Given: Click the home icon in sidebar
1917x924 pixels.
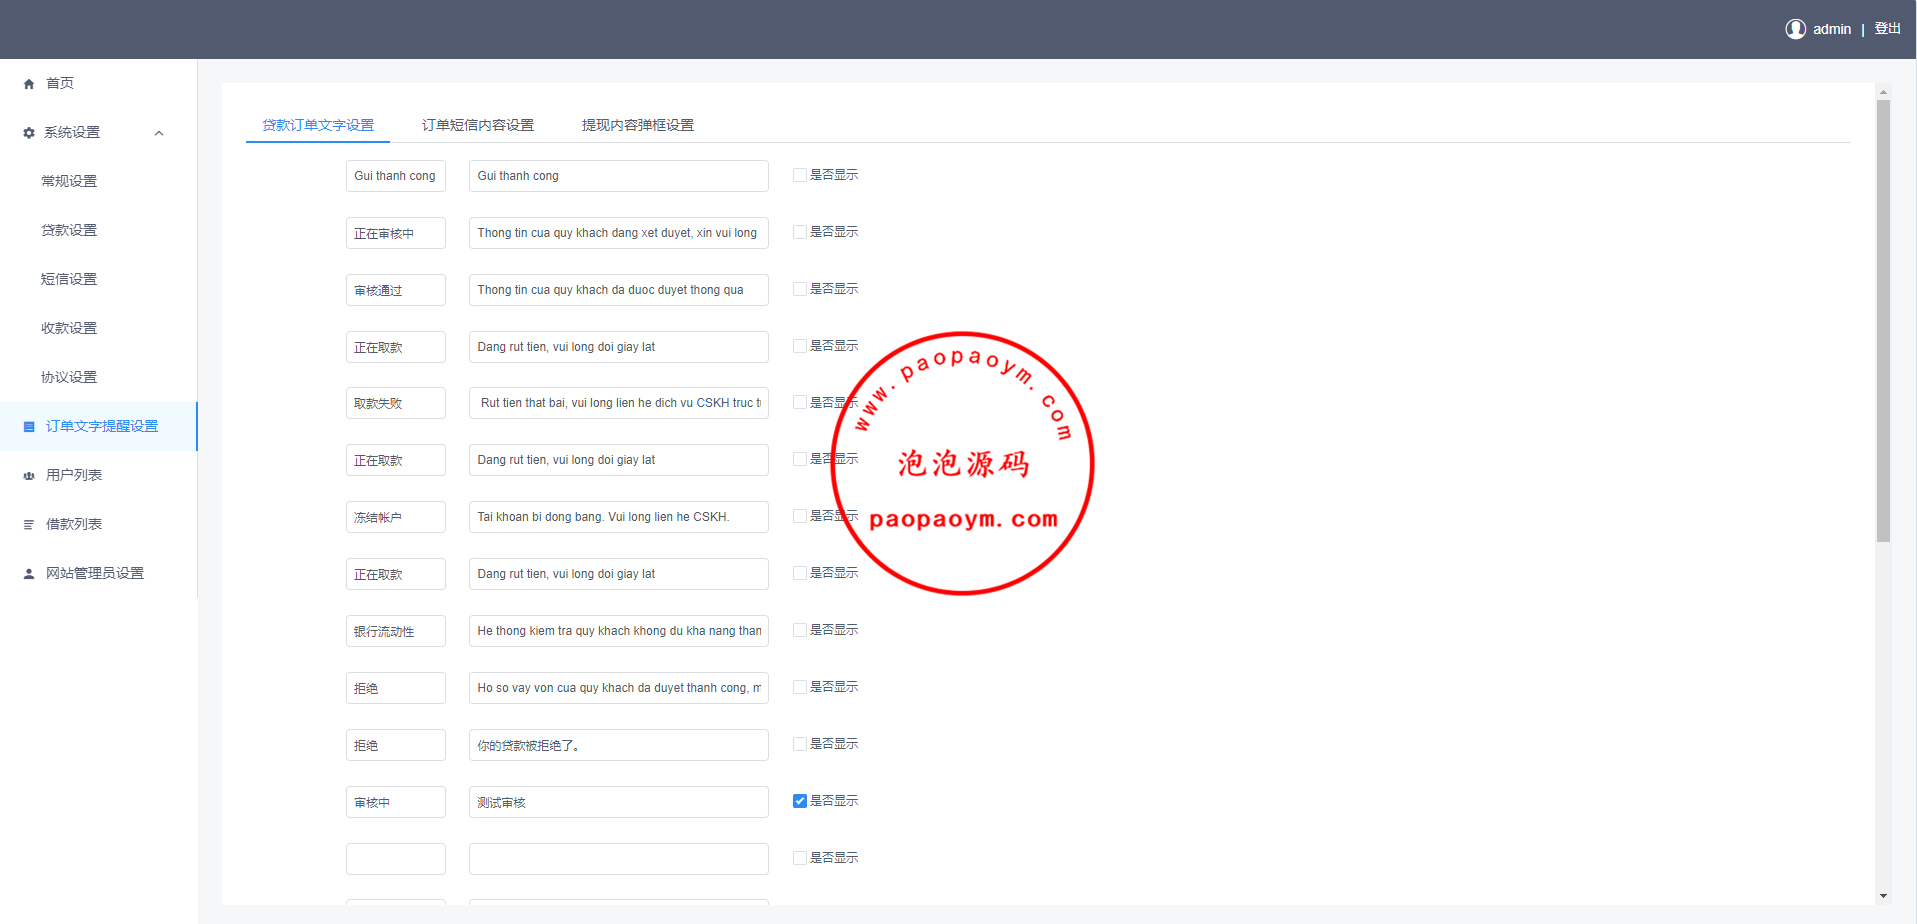Looking at the screenshot, I should tap(29, 84).
